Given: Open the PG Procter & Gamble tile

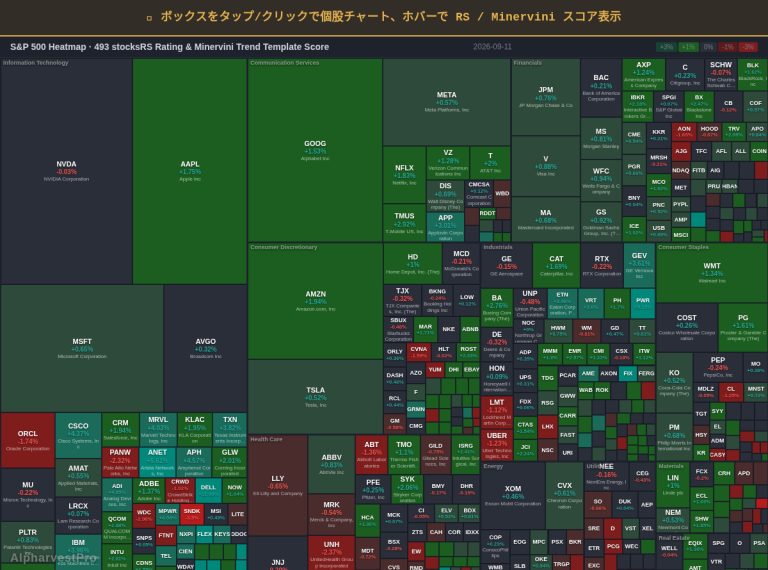Looking at the screenshot, I should click(x=743, y=327).
